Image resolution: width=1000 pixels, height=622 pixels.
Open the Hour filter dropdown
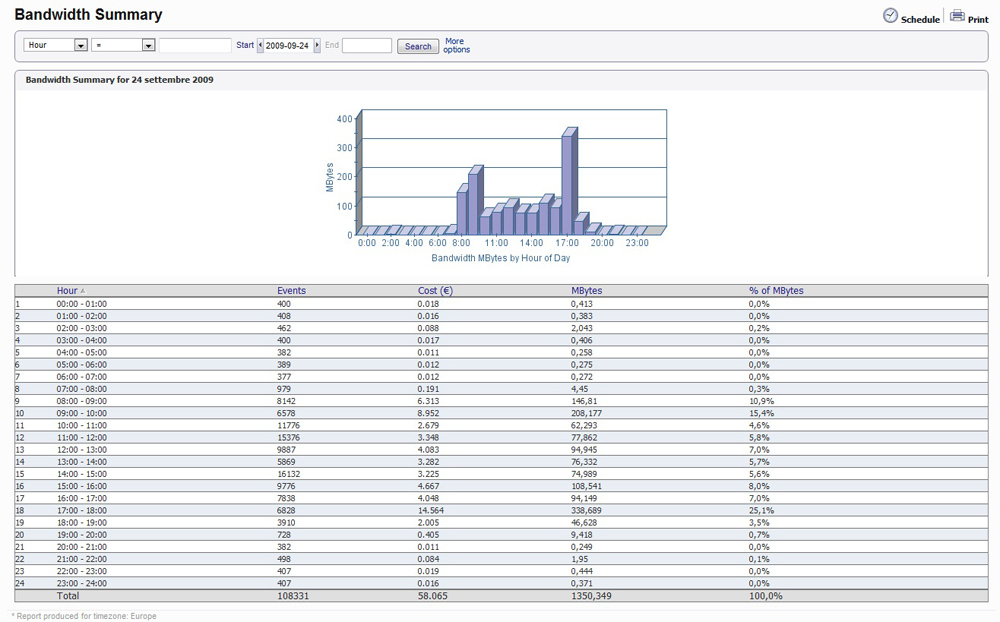(55, 45)
